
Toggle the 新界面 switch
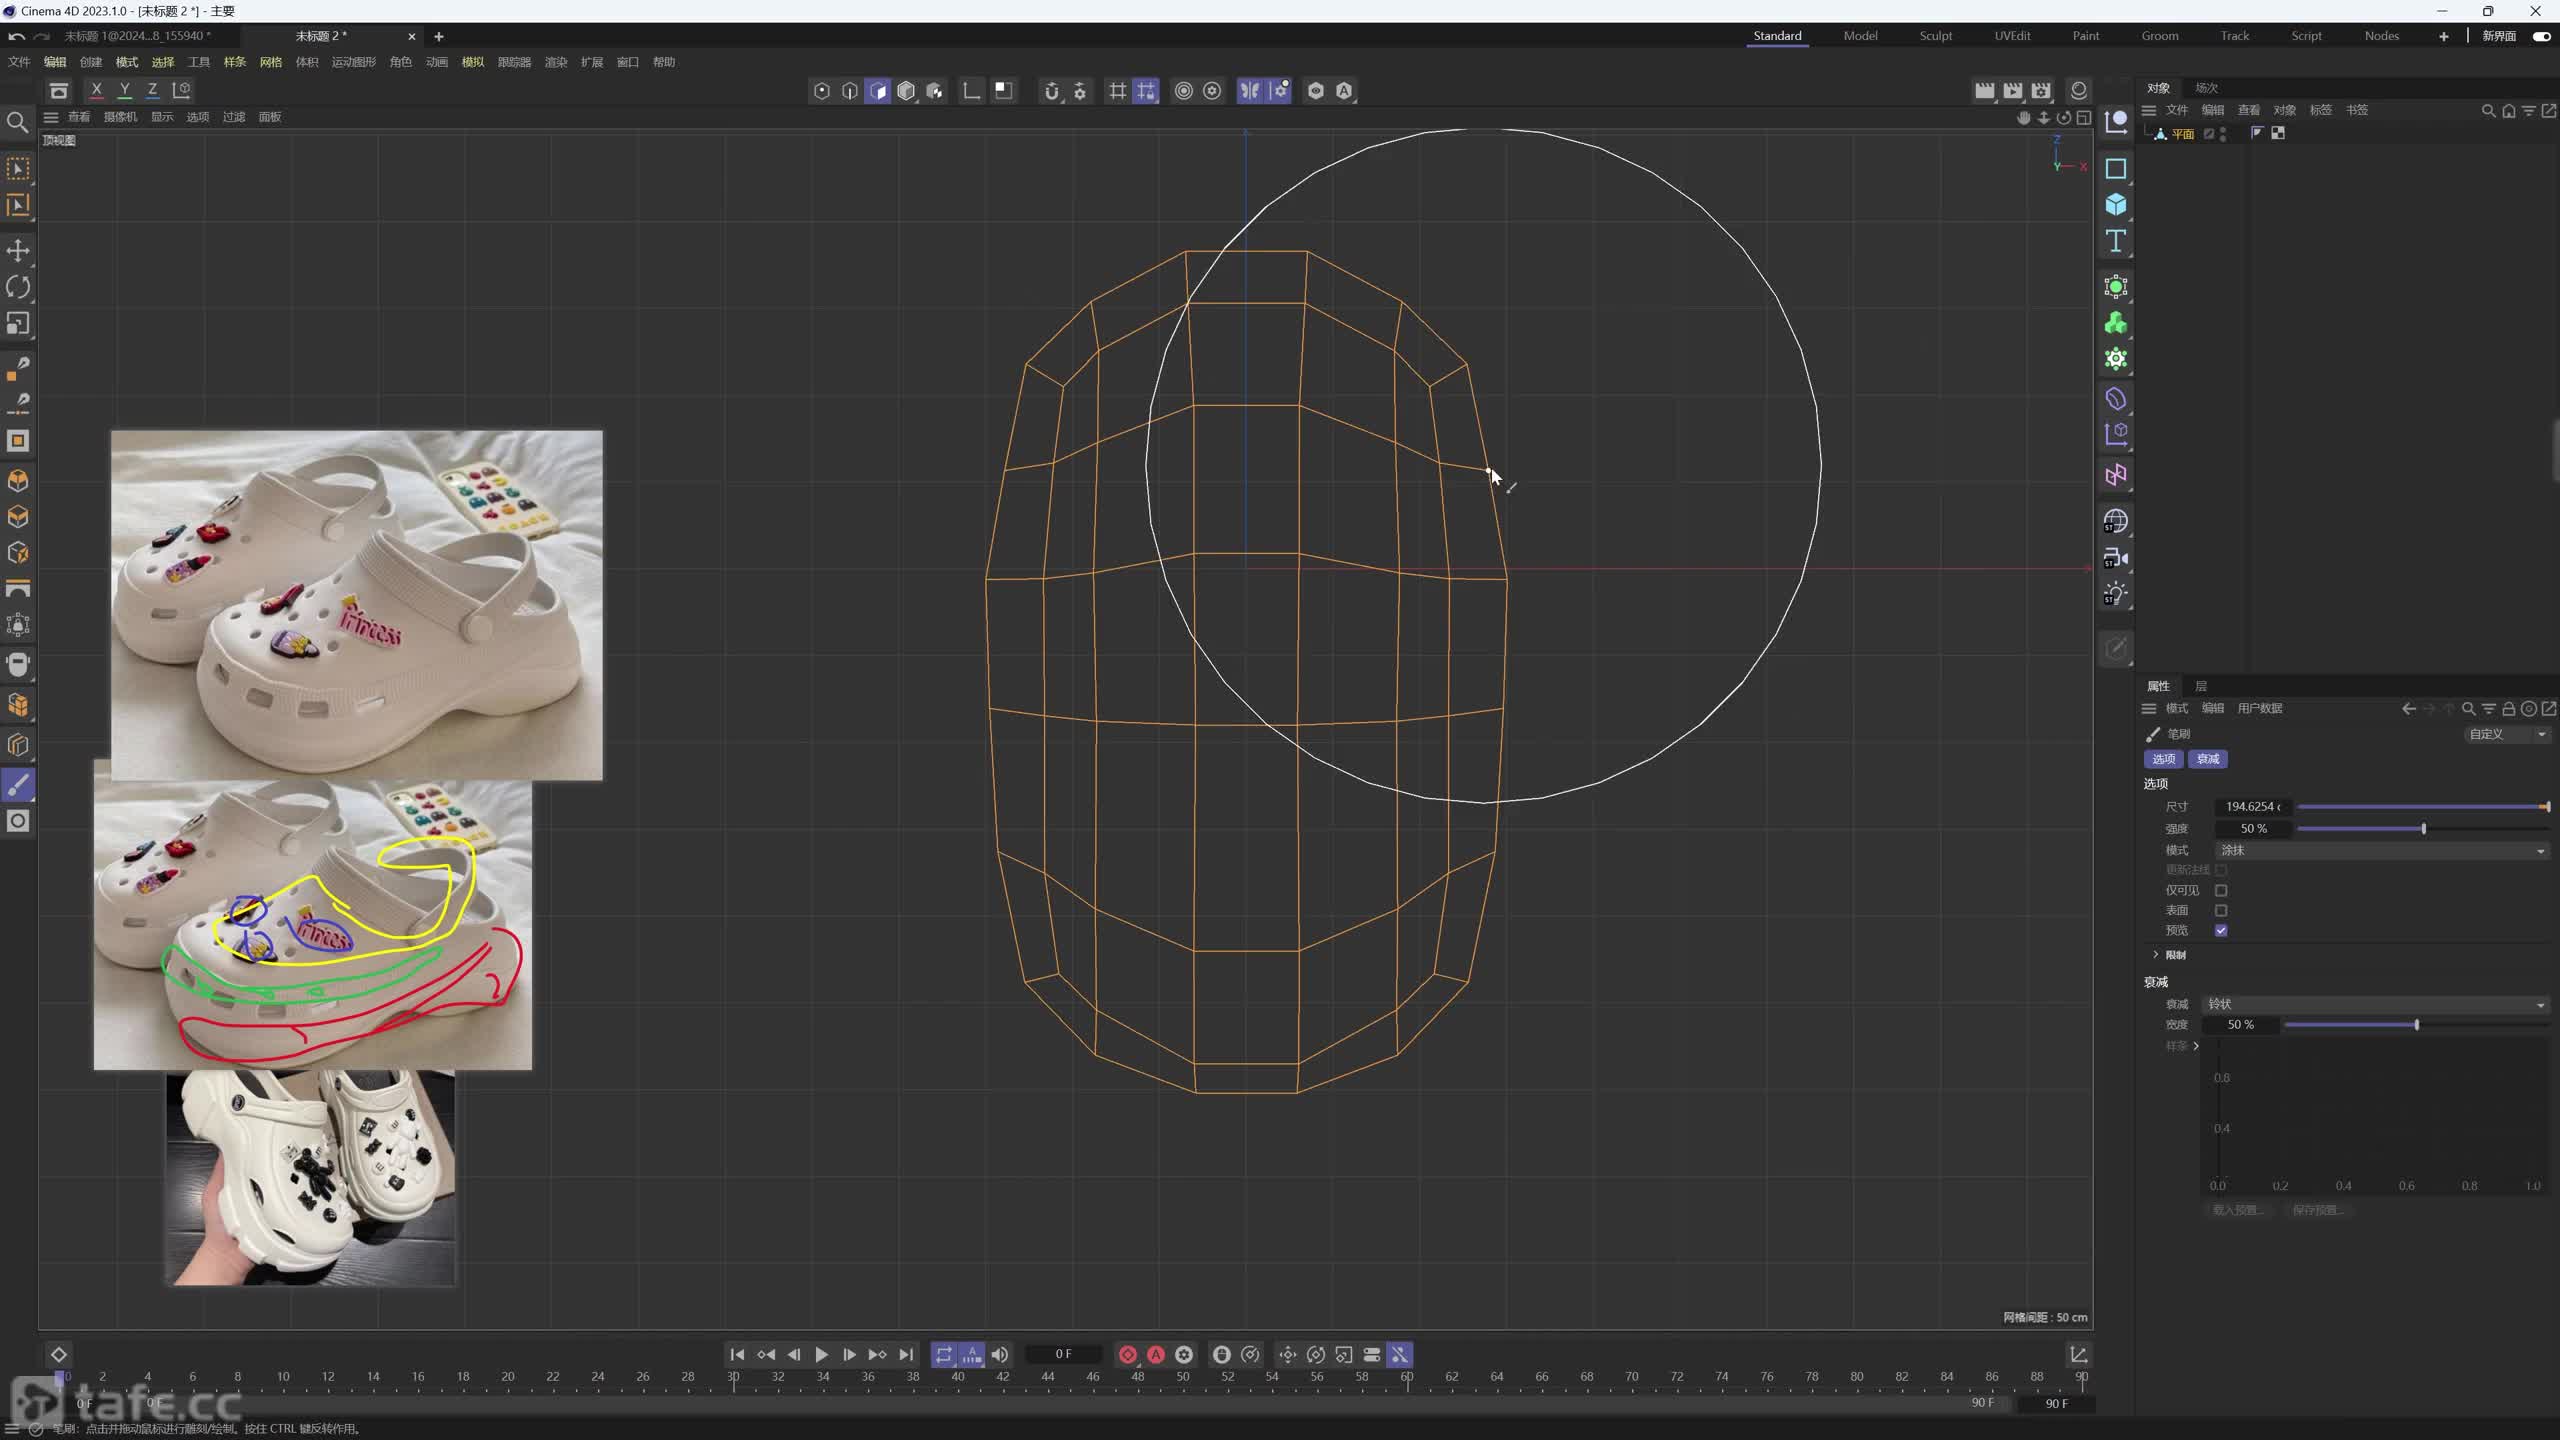pyautogui.click(x=2541, y=36)
